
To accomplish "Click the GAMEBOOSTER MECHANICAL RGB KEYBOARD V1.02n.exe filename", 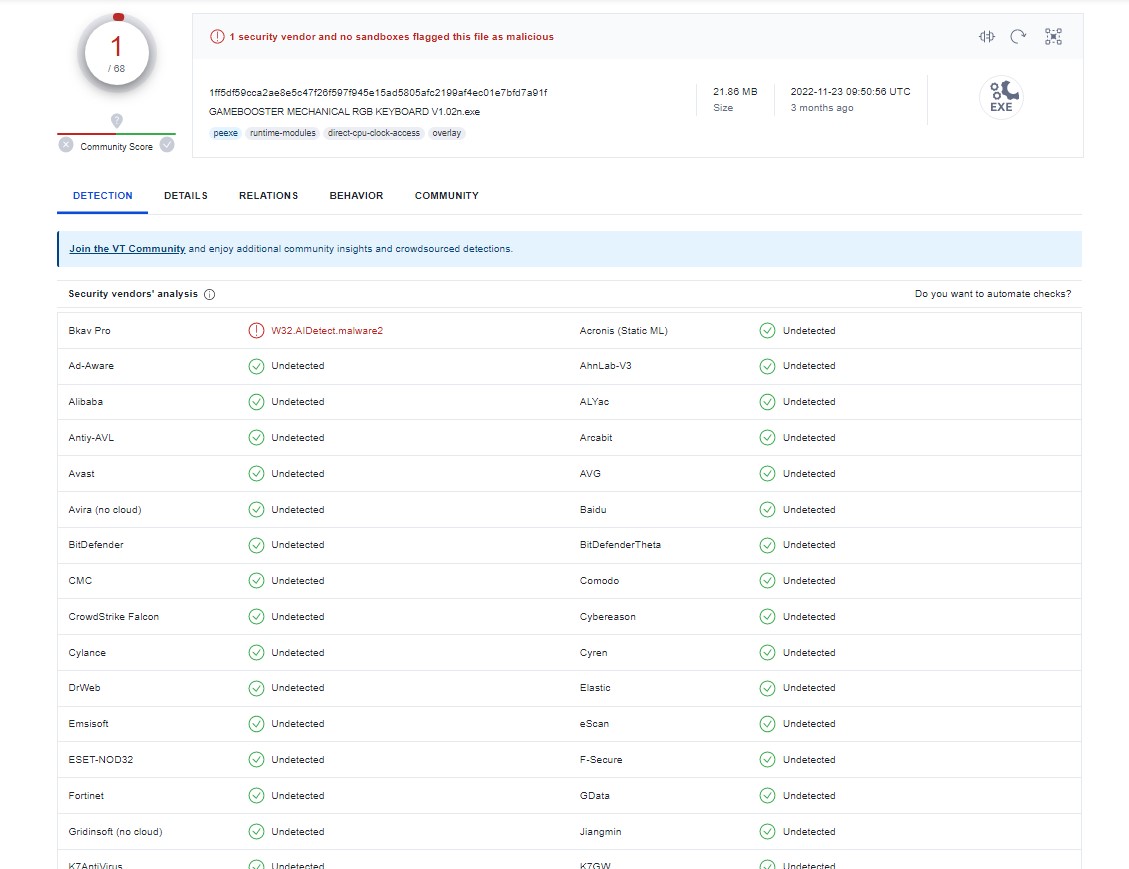I will (344, 112).
